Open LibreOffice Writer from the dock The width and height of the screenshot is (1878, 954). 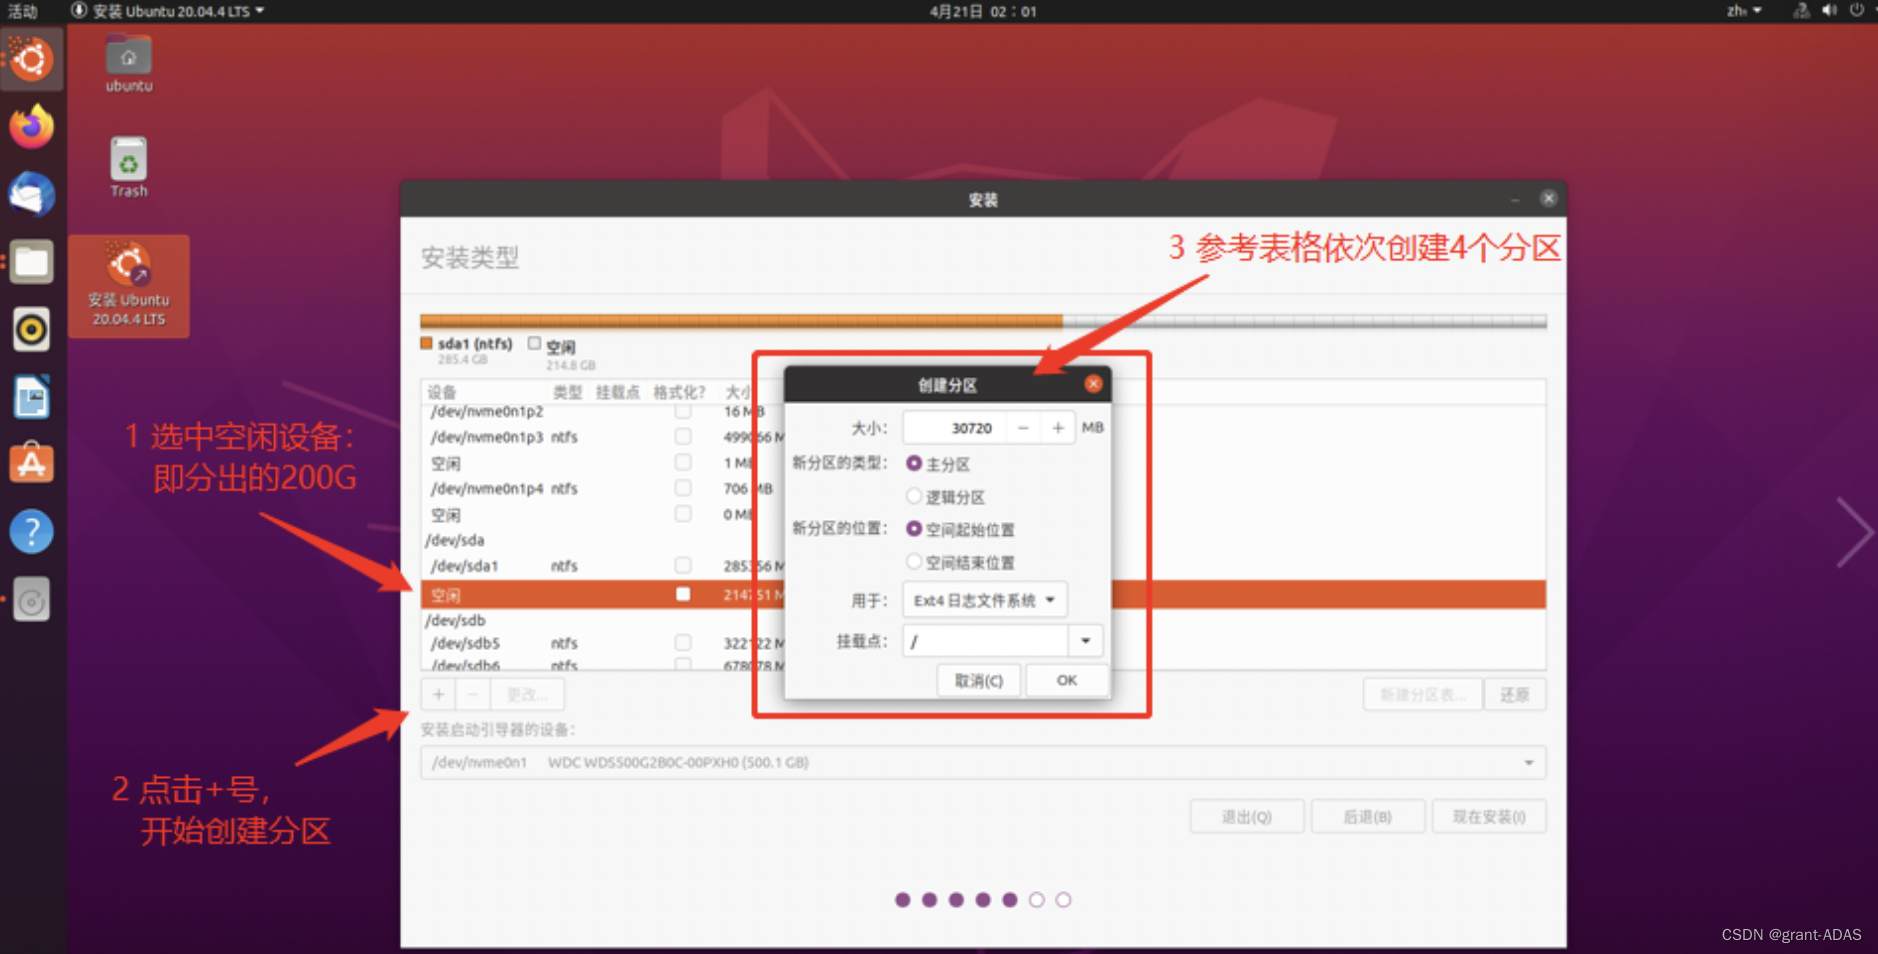click(31, 398)
